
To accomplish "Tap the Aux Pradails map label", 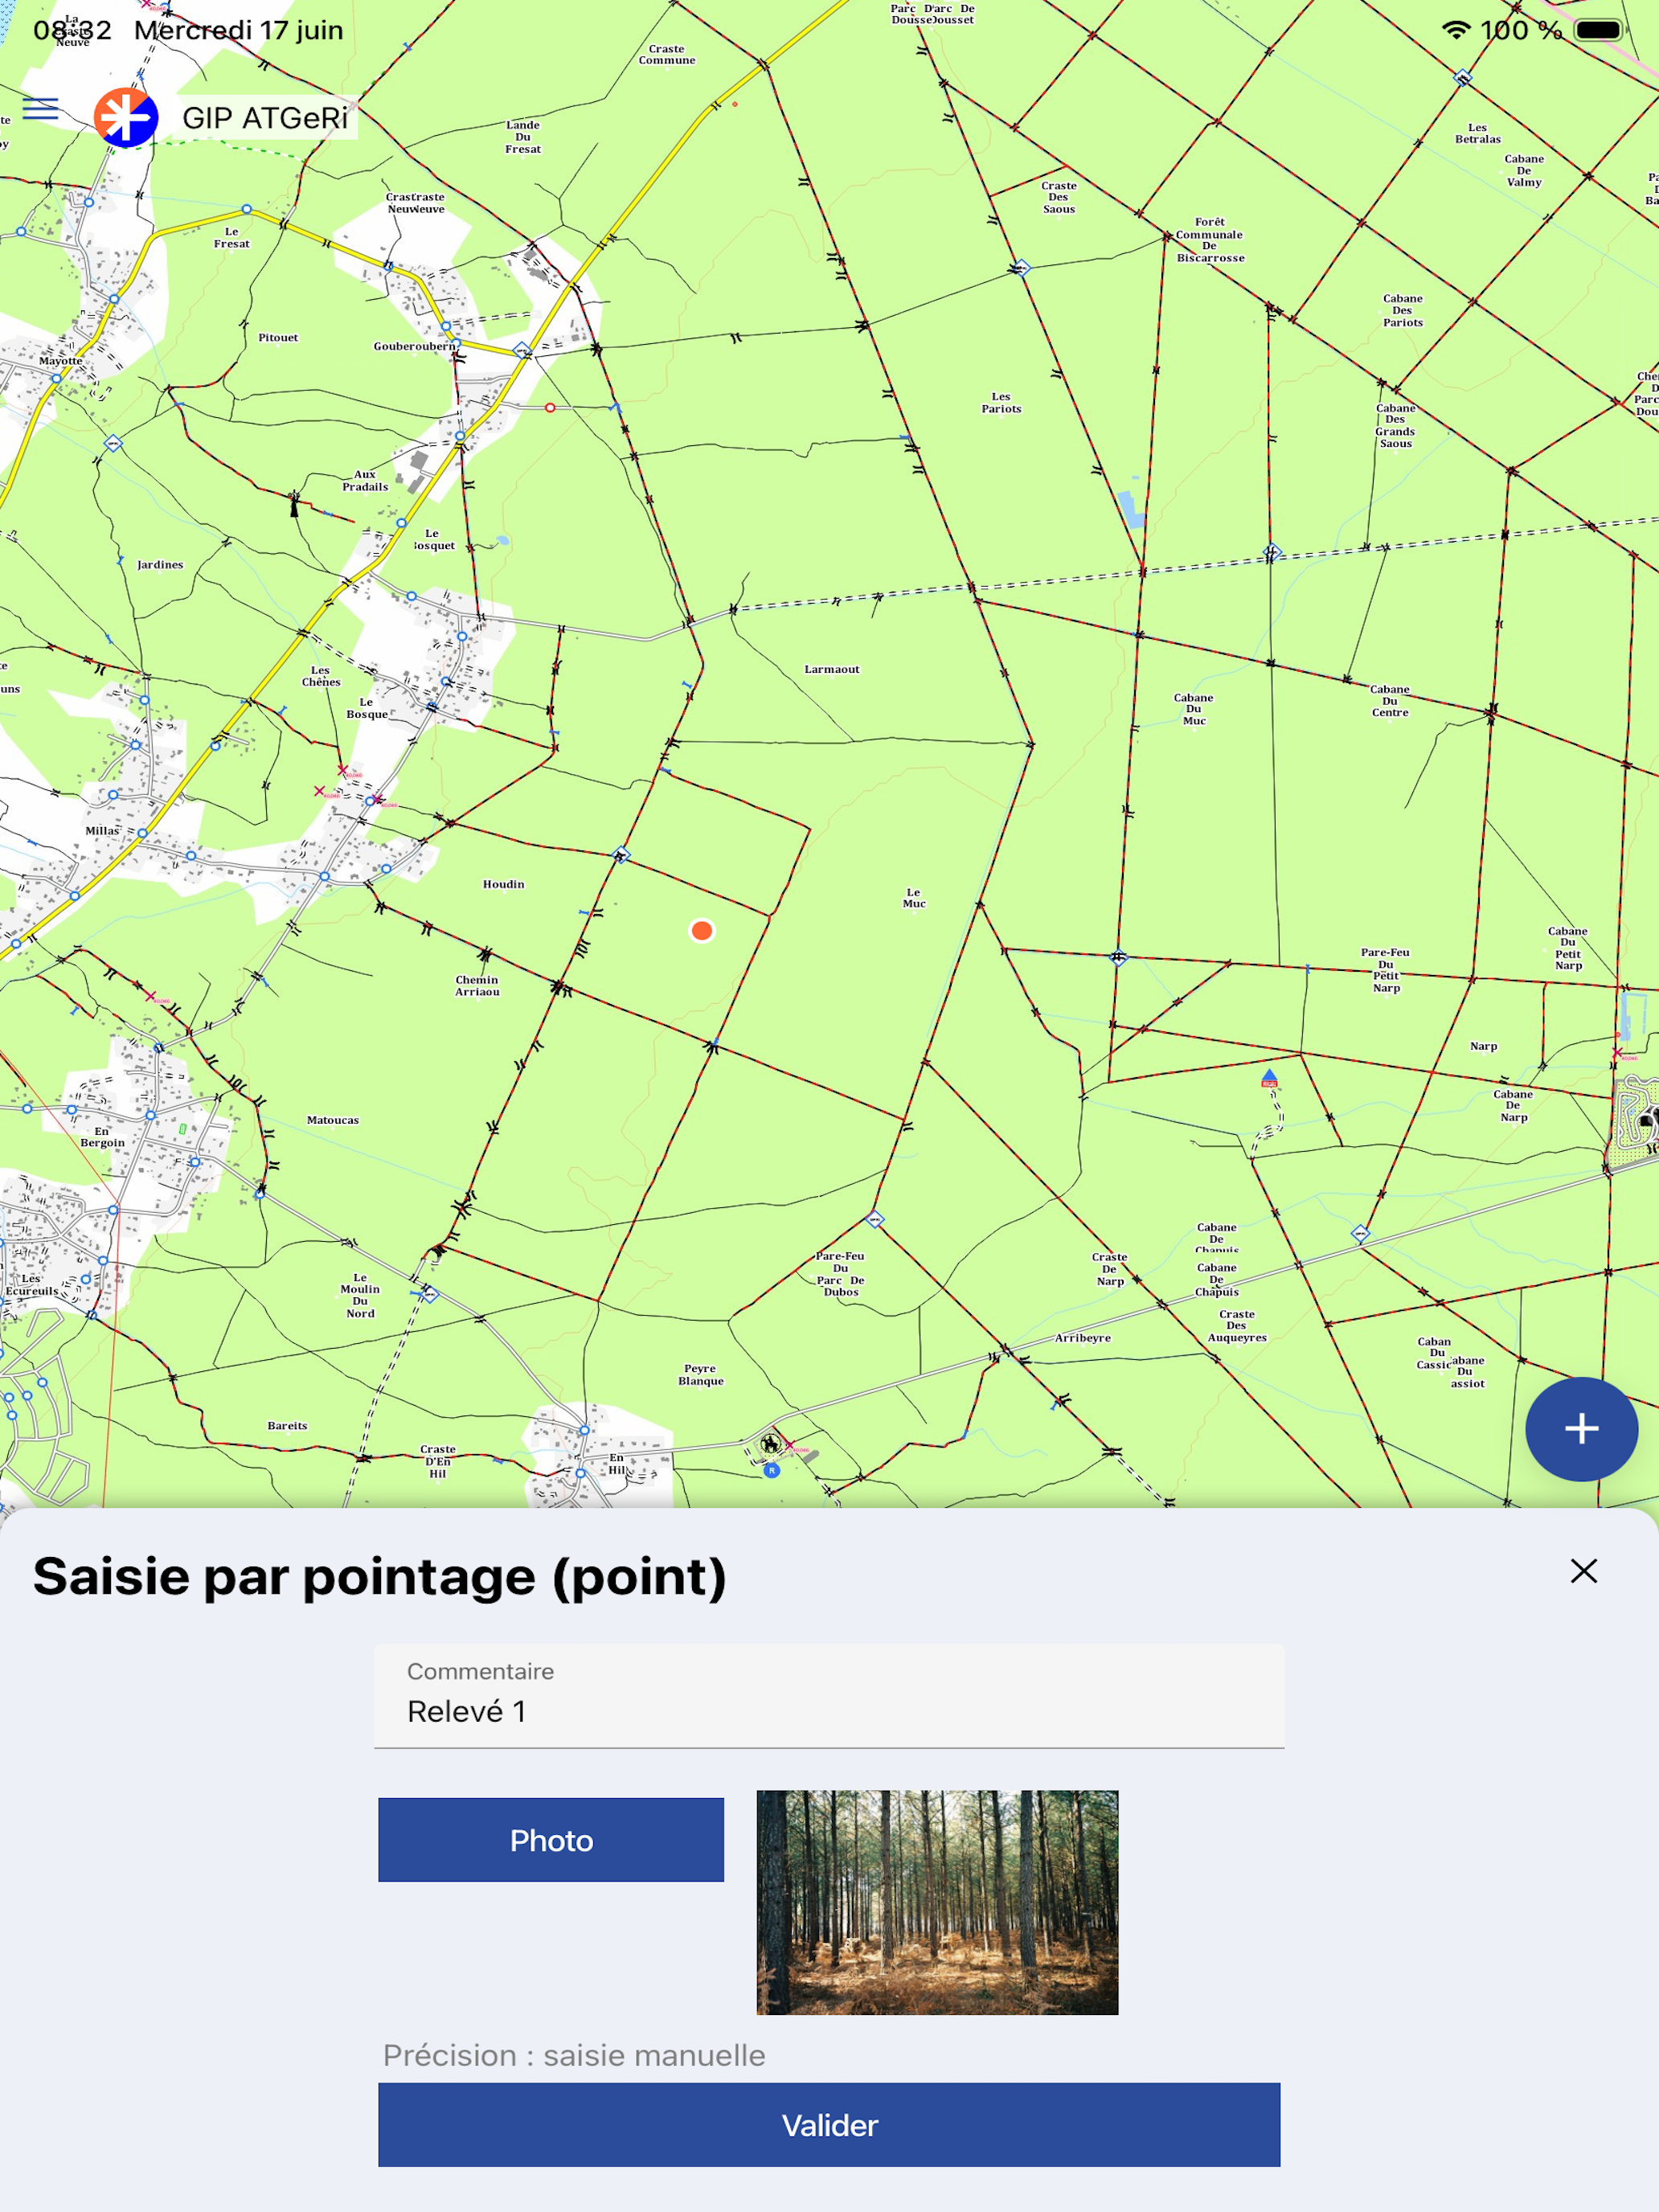I will tap(365, 480).
